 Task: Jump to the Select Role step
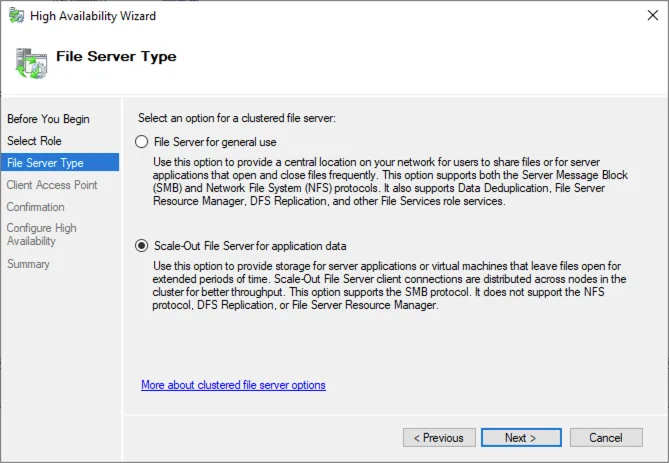tap(34, 141)
